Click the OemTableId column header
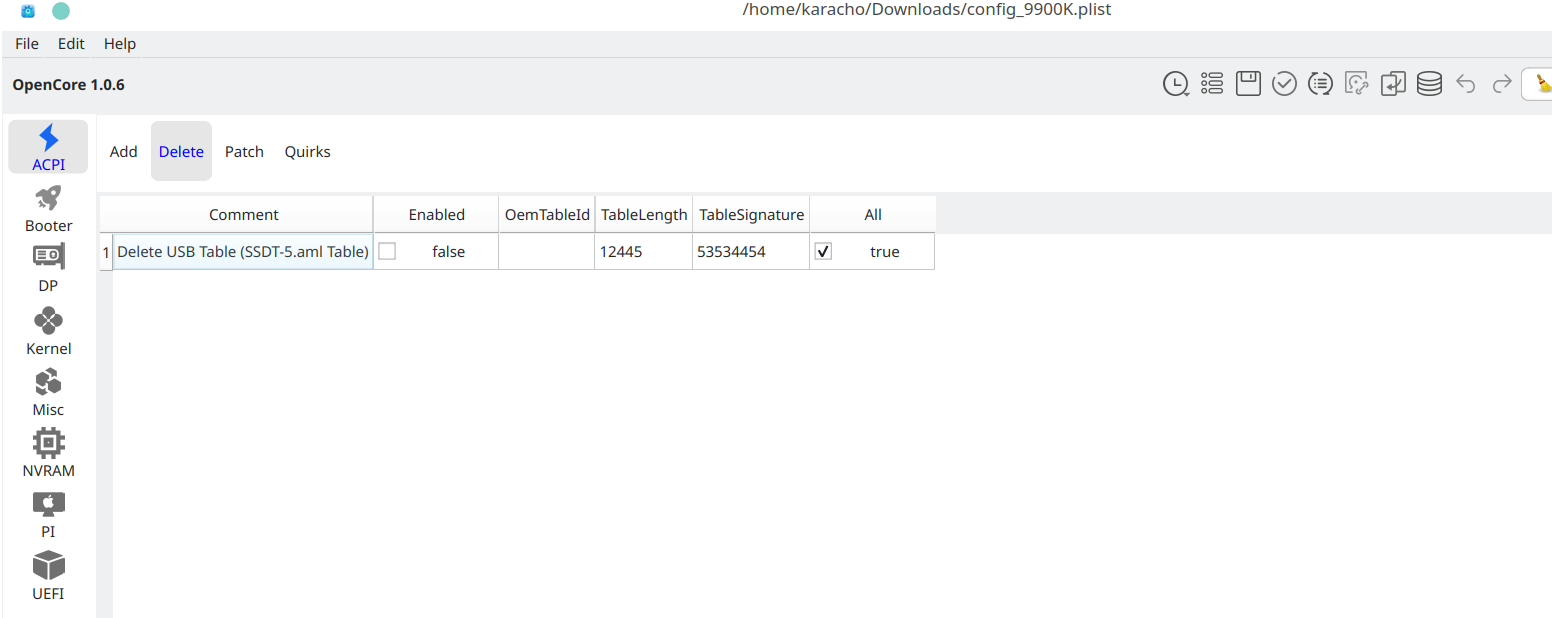The image size is (1552, 618). click(547, 214)
